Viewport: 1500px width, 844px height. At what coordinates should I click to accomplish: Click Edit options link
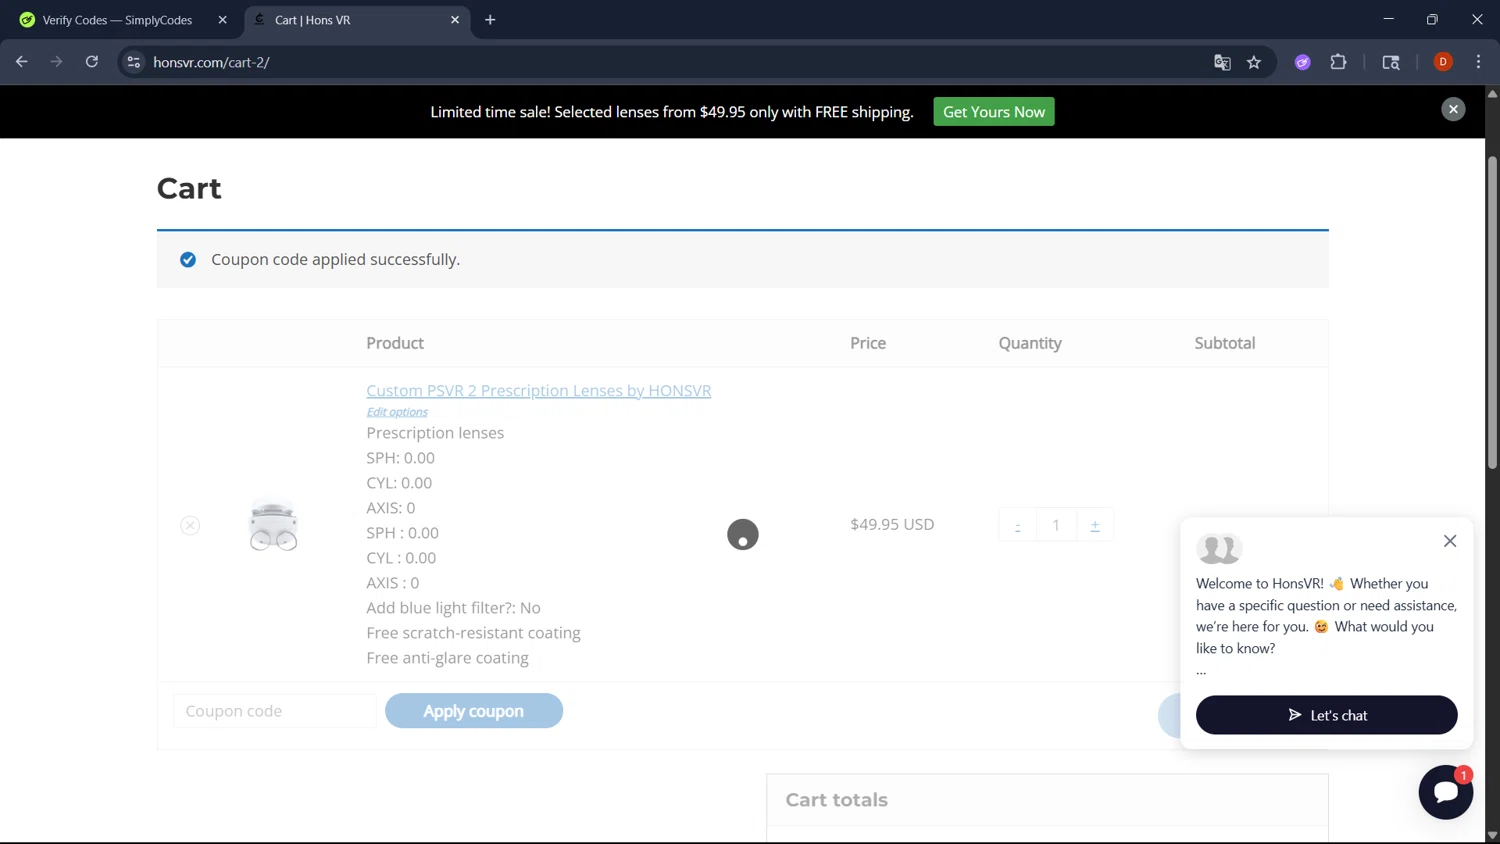tap(397, 412)
